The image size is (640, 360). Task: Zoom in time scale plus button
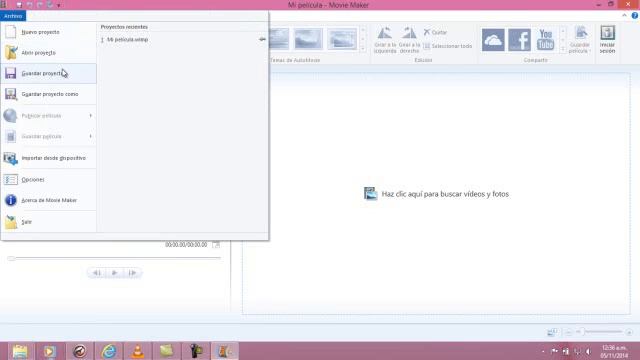coord(629,332)
